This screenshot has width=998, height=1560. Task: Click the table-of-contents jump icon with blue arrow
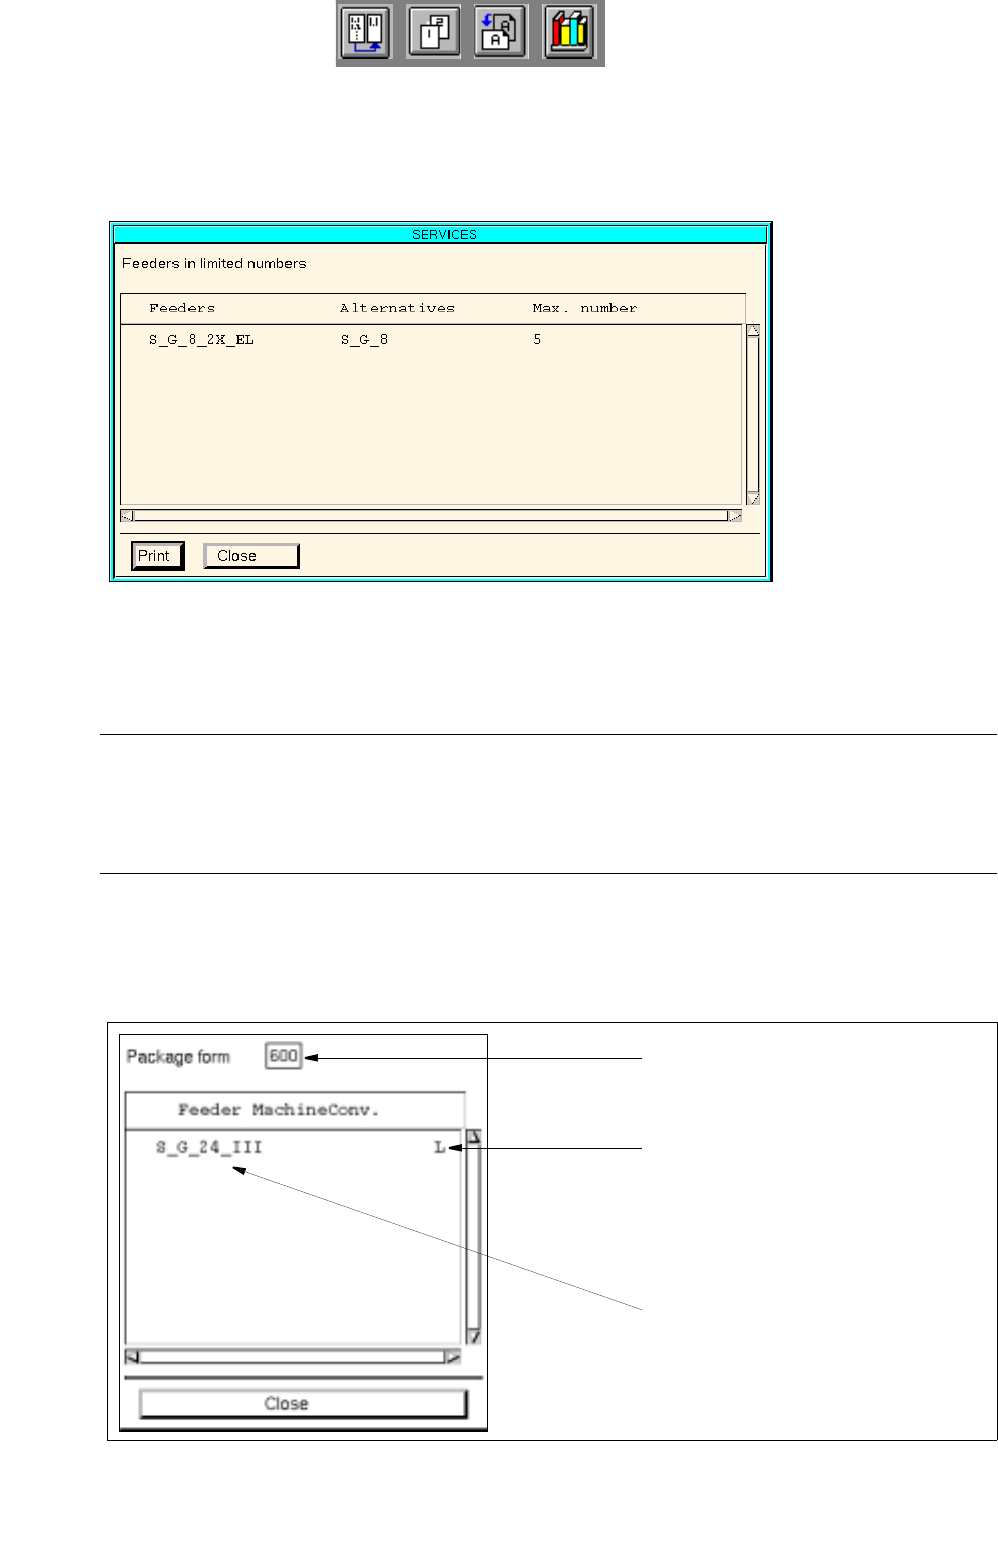point(365,33)
